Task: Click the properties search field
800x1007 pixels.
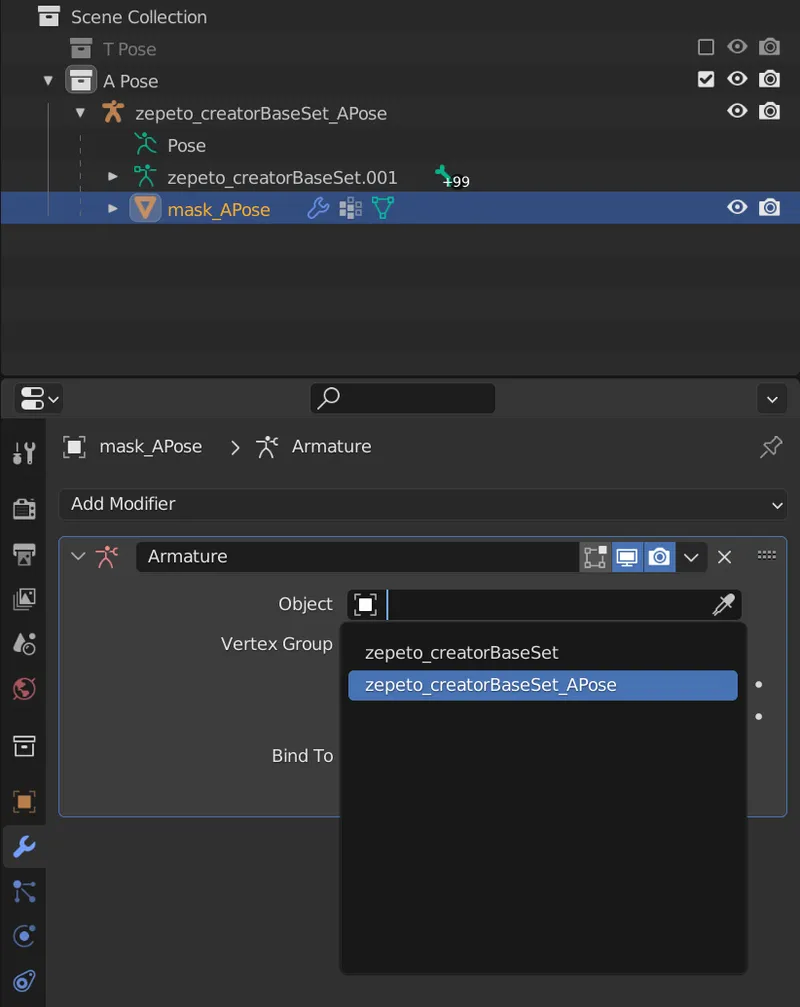Action: [x=403, y=398]
